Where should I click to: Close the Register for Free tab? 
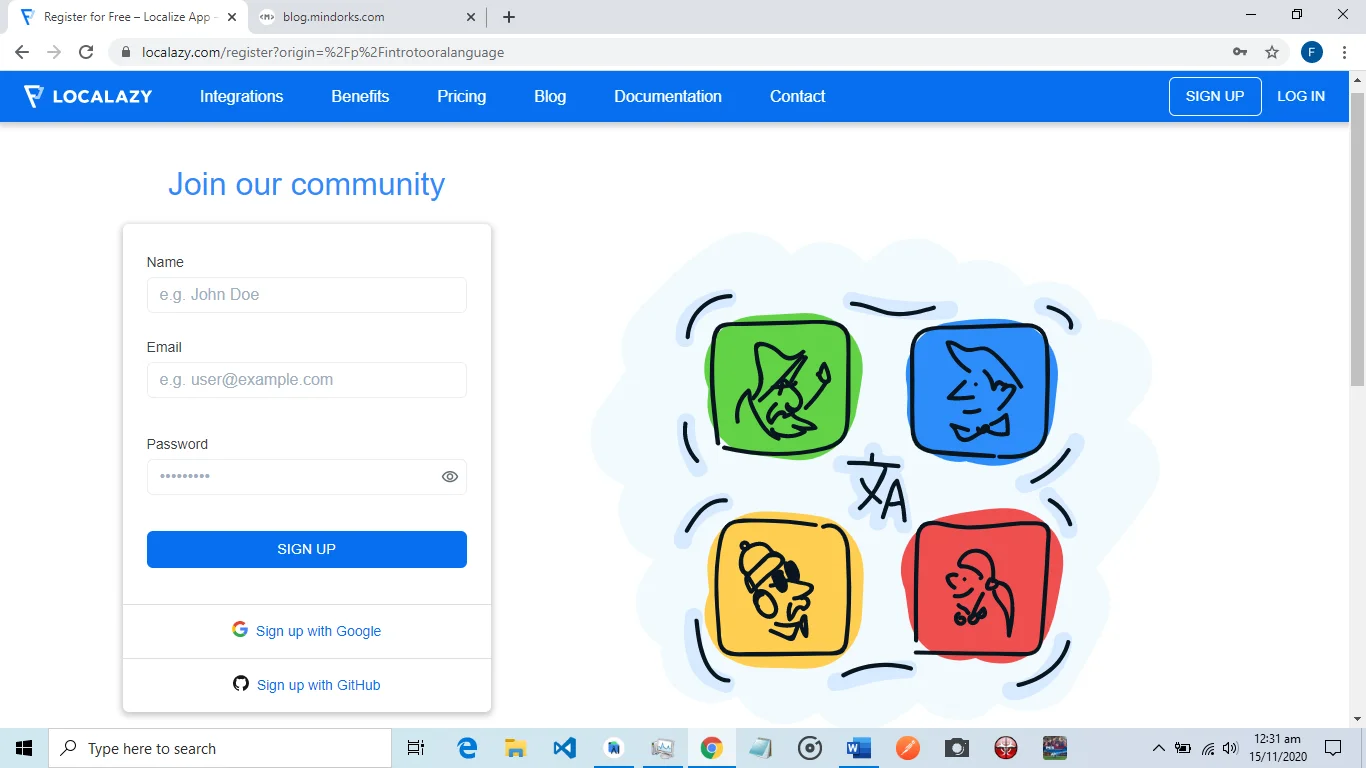232,17
